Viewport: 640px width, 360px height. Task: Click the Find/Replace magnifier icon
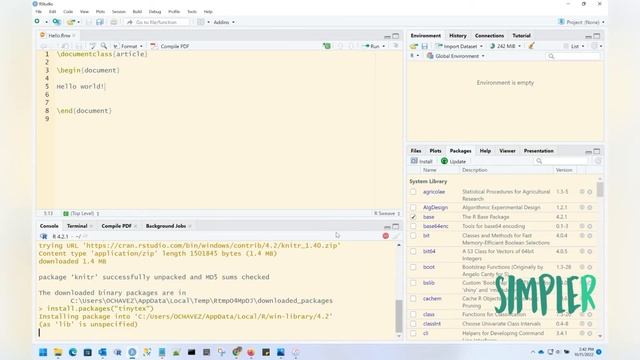104,46
